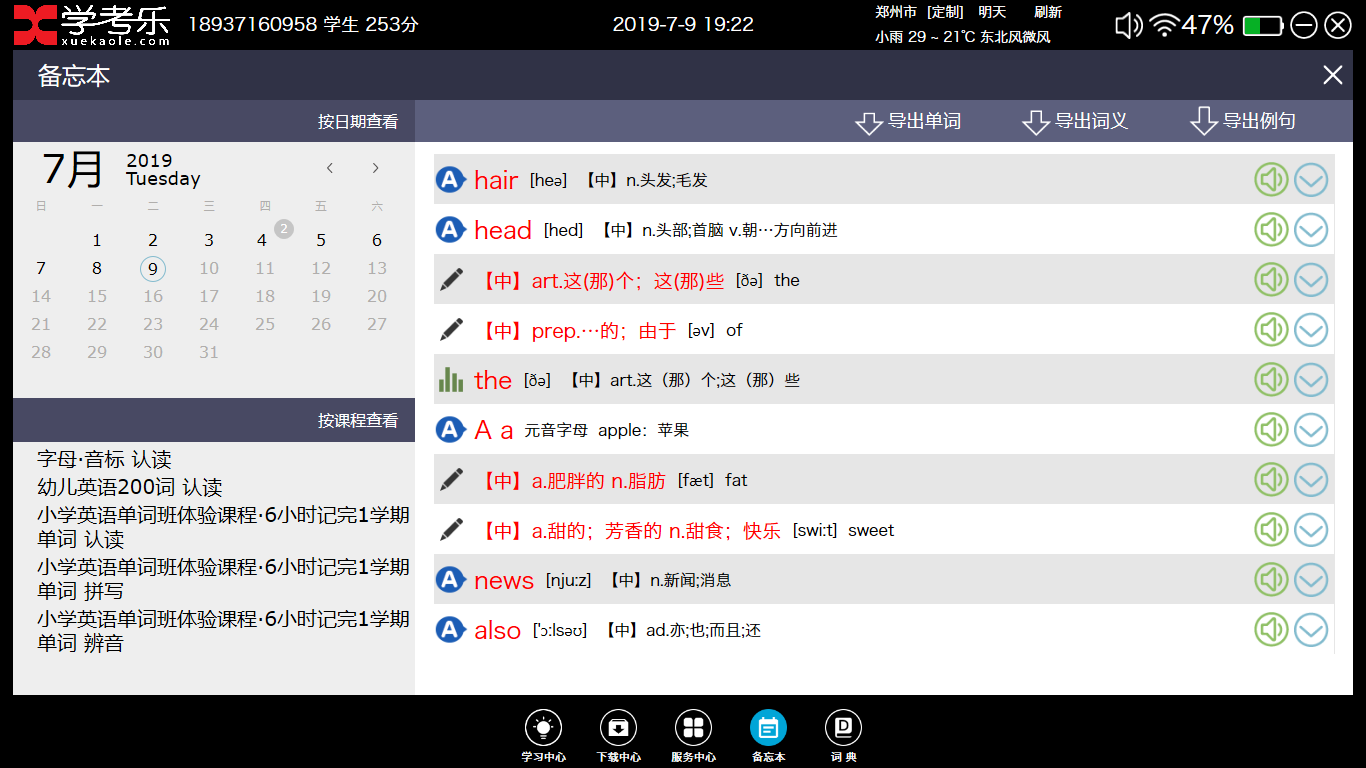Image resolution: width=1366 pixels, height=768 pixels.
Task: Go to next month with right arrow
Action: pos(375,168)
